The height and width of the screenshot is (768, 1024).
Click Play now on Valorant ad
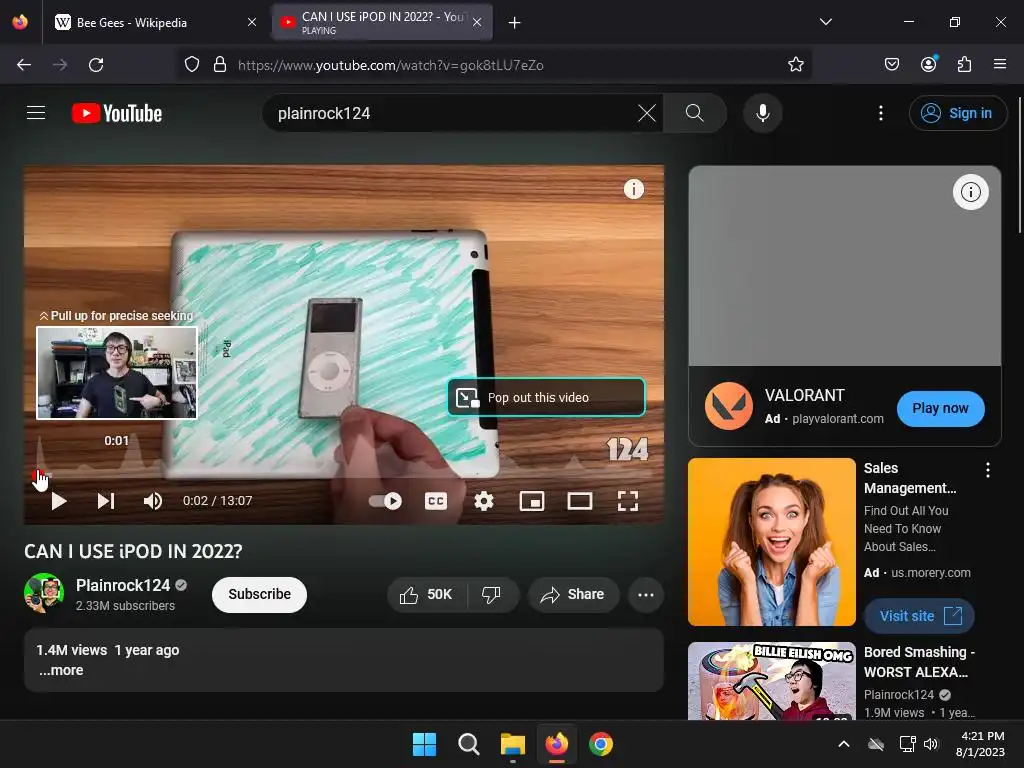(940, 409)
